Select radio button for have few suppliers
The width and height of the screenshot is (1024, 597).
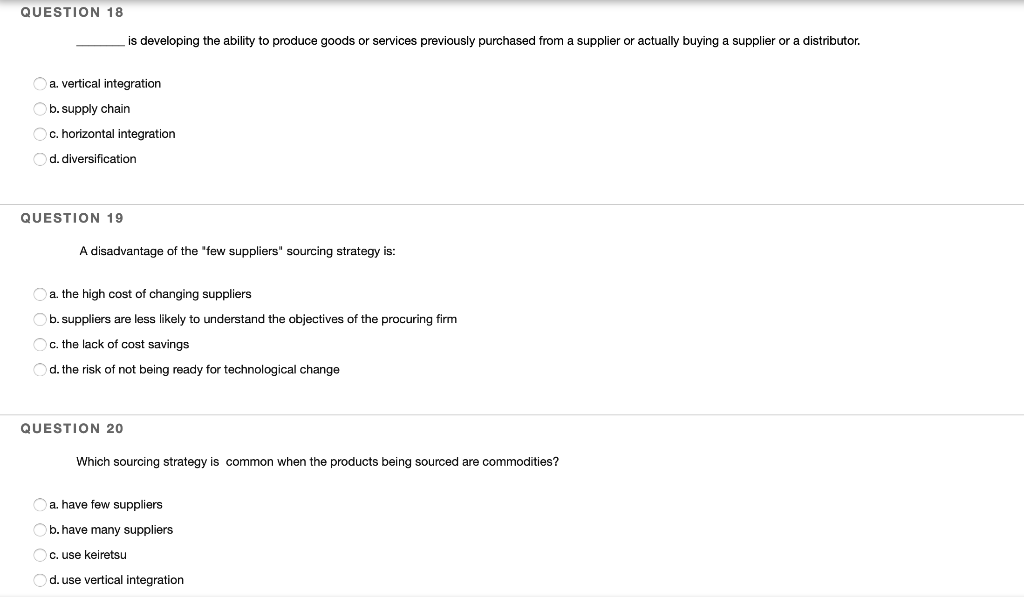39,505
